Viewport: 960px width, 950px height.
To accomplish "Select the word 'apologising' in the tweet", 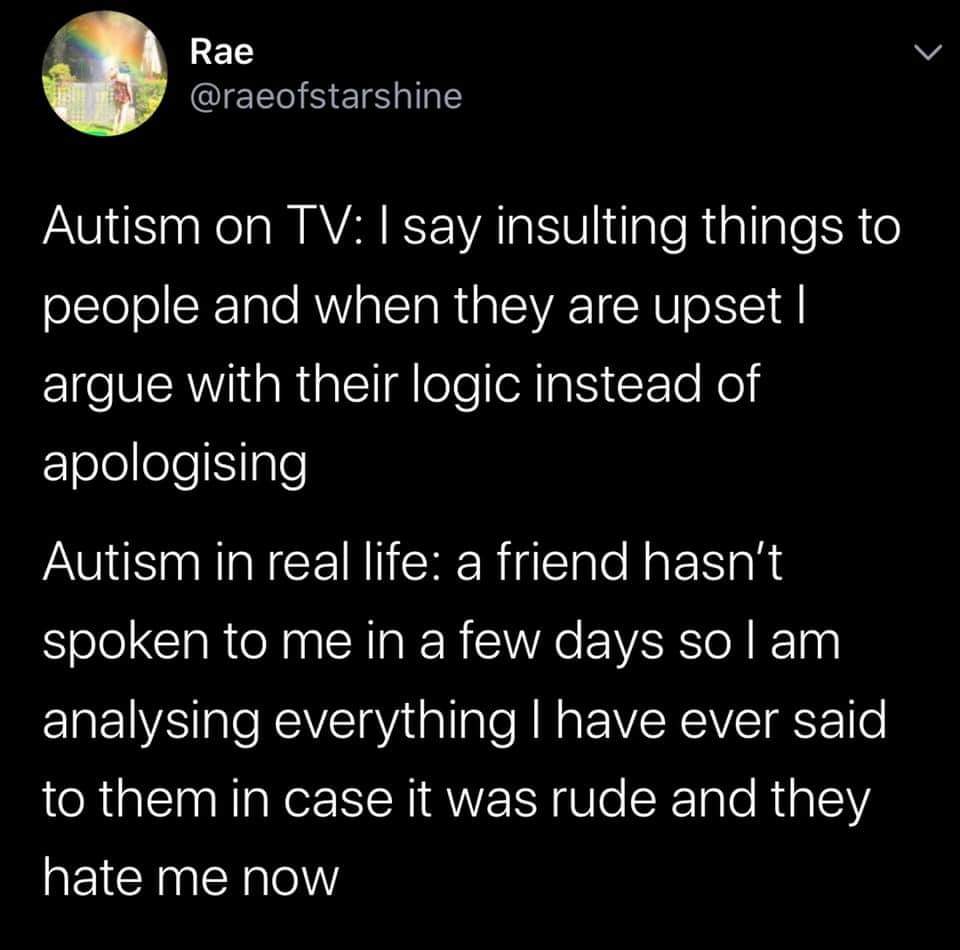I will 174,463.
